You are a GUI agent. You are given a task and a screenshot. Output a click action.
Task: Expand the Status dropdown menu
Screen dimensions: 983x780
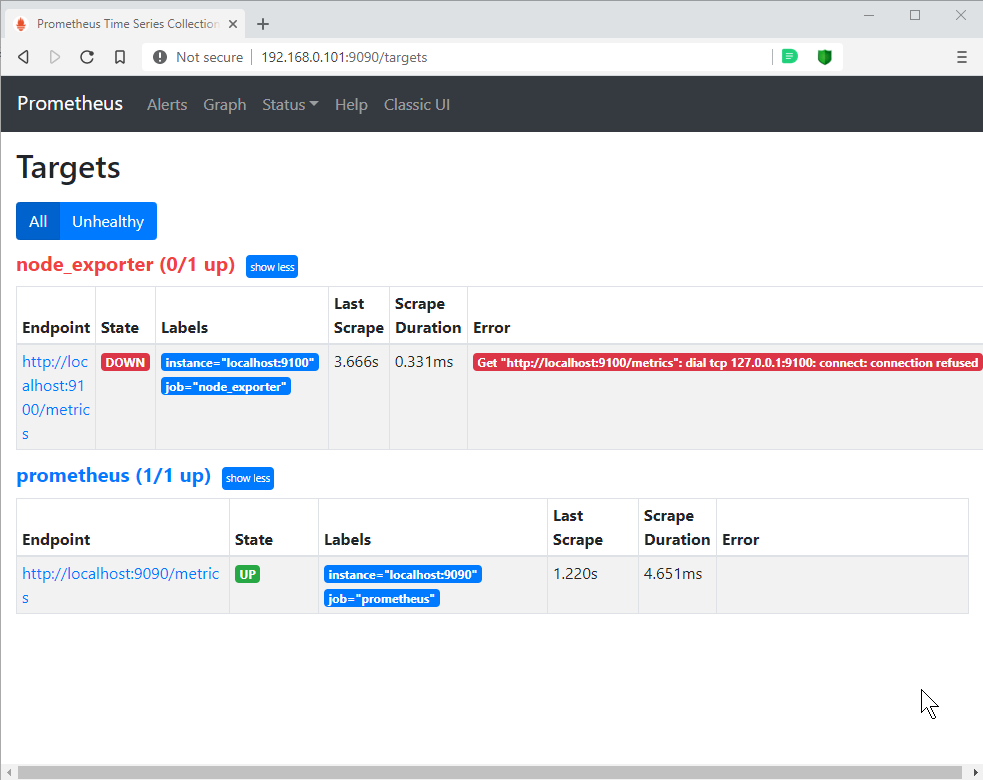[x=290, y=105]
